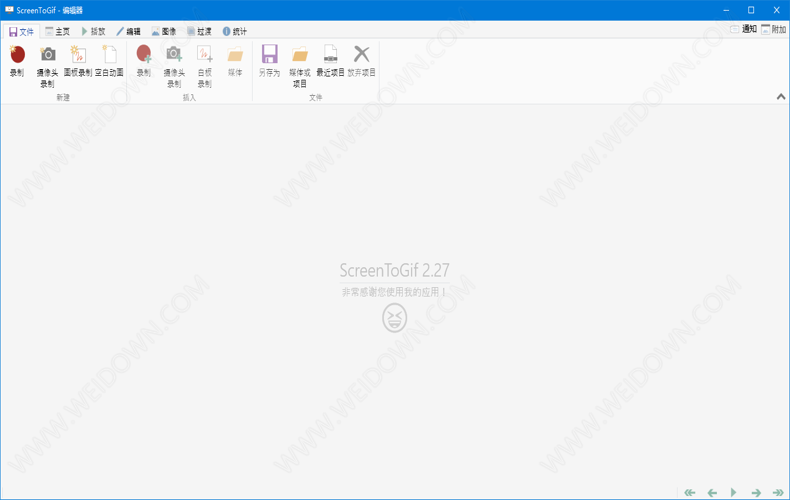Click the 非常感谢您使用我的应用 message
Image resolution: width=790 pixels, height=500 pixels.
[x=394, y=292]
